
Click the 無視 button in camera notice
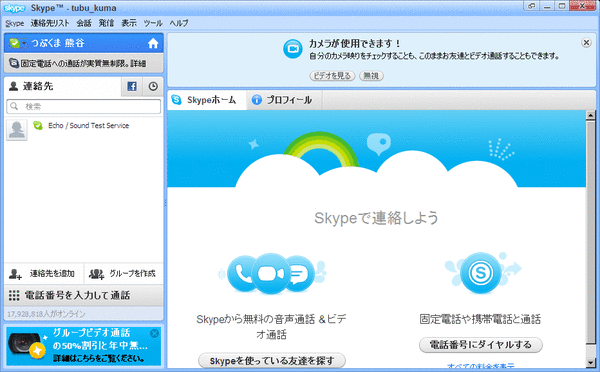point(371,76)
